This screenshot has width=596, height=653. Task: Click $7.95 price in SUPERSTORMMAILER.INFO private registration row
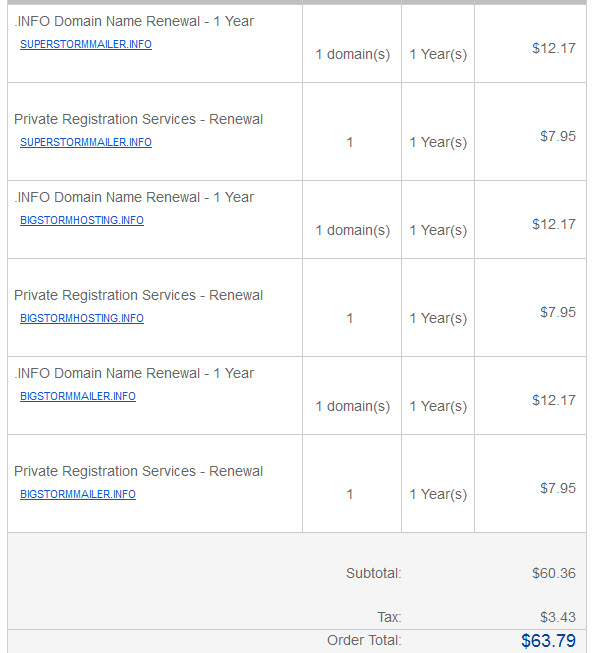pos(558,136)
